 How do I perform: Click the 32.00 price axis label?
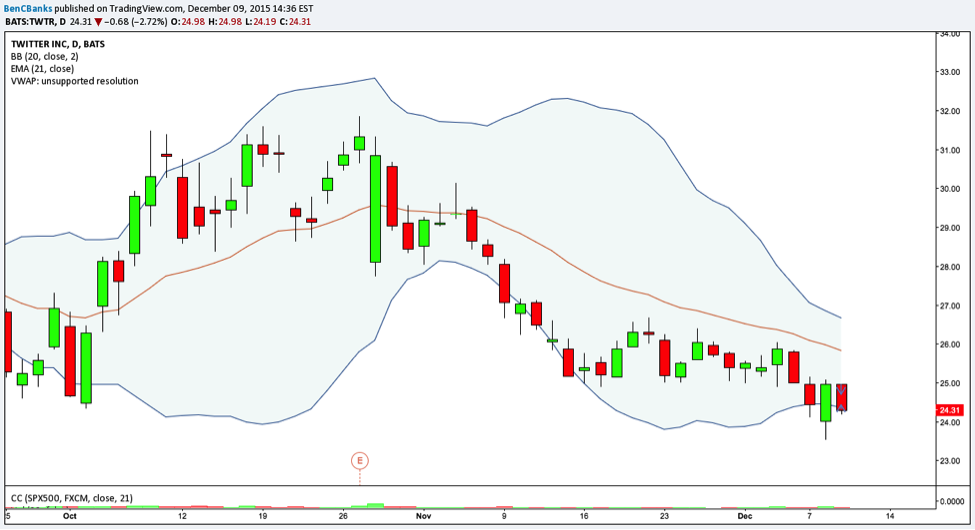tap(950, 111)
